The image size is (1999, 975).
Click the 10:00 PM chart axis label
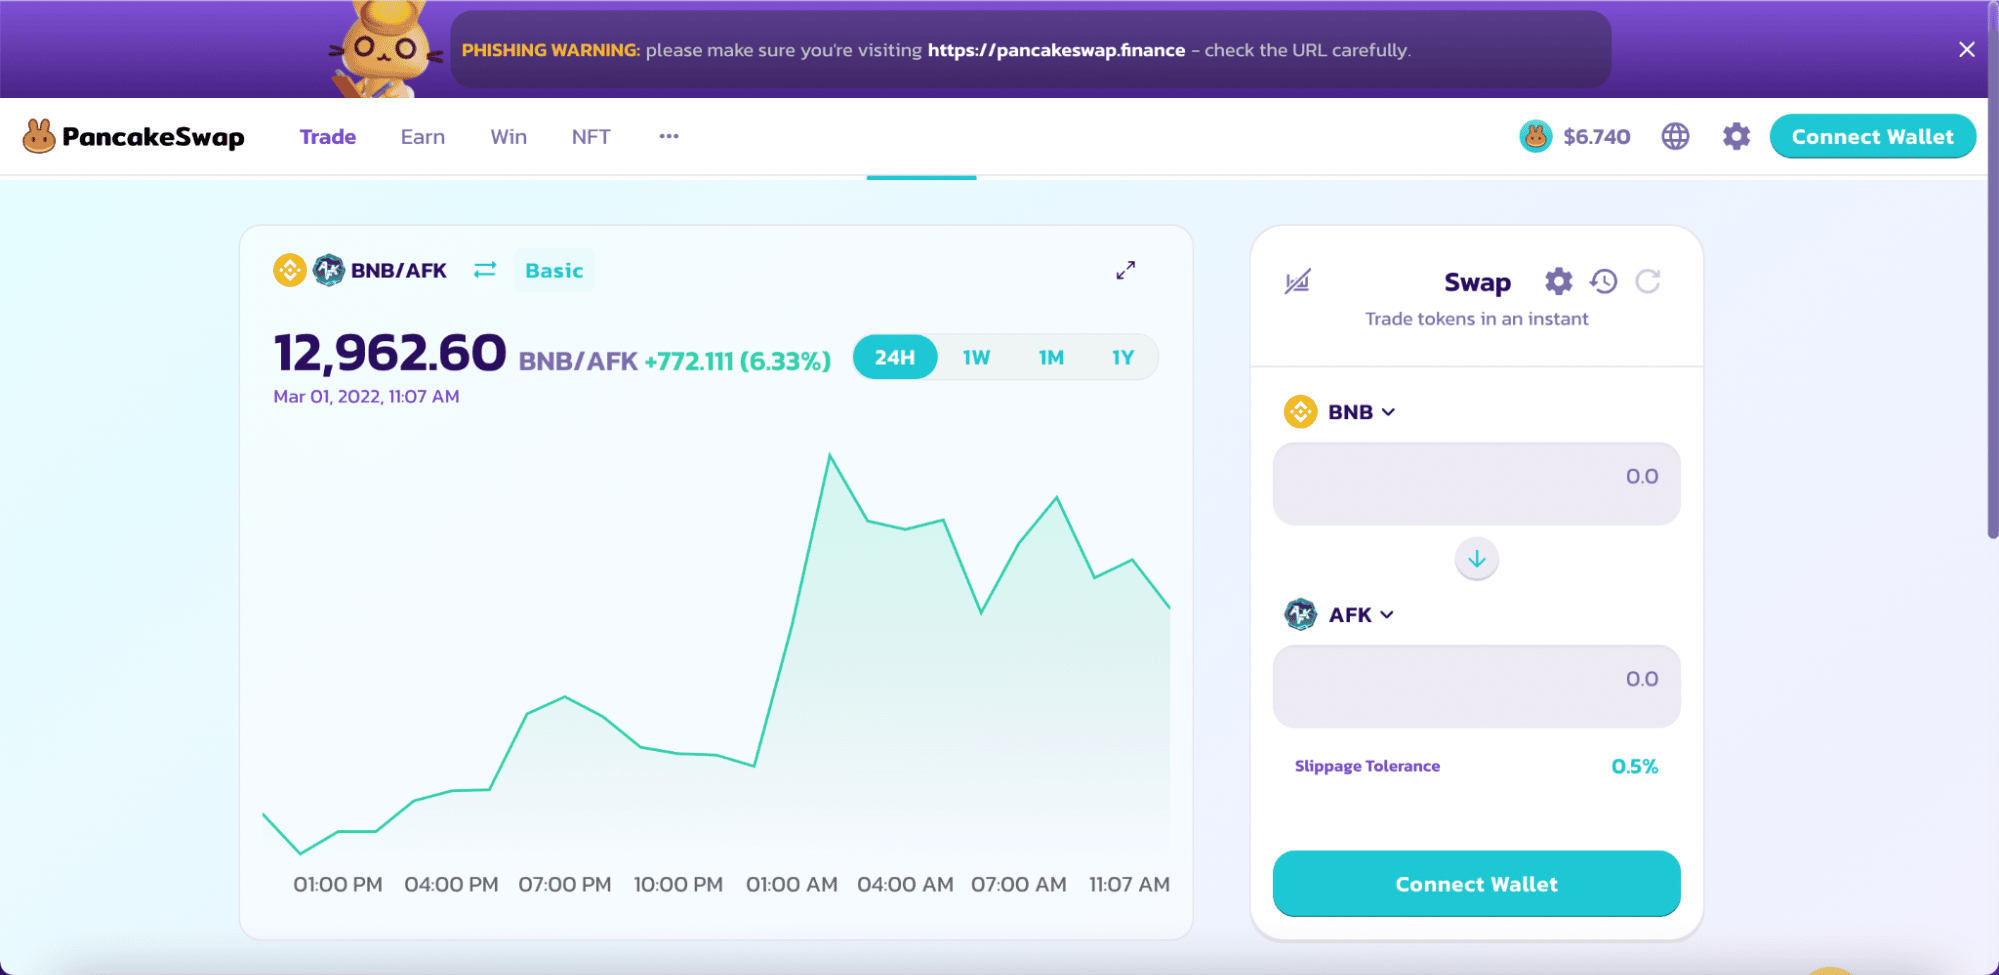coord(678,884)
